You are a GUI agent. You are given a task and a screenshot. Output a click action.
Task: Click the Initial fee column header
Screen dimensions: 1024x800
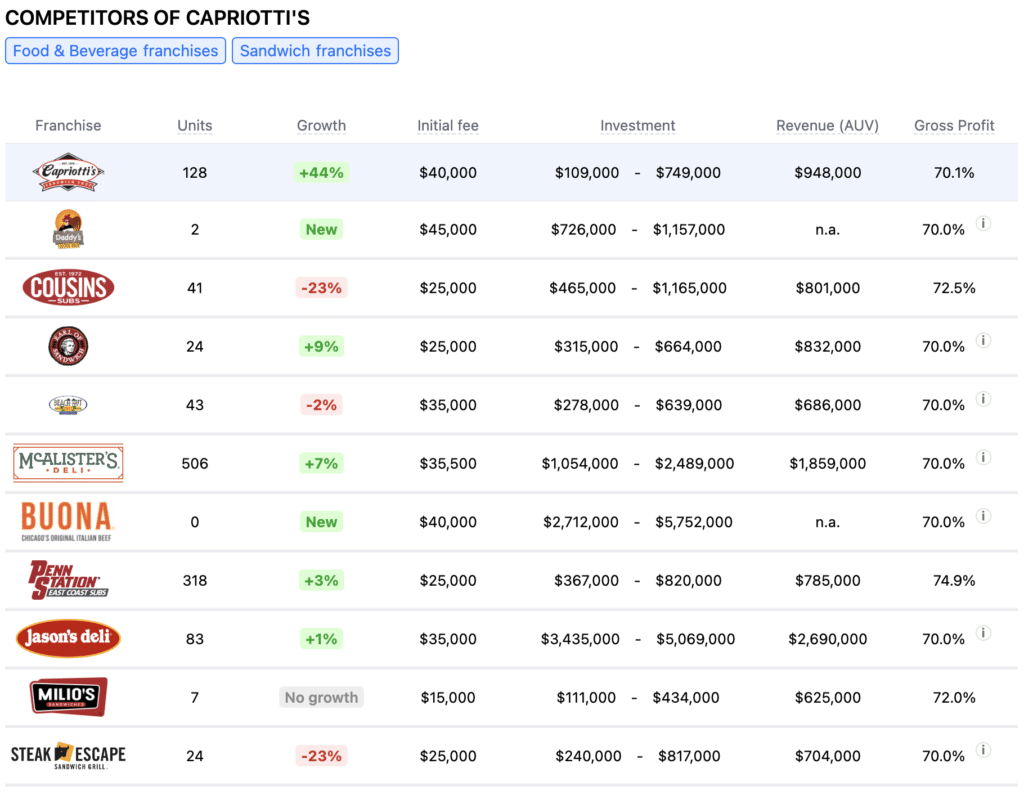tap(448, 125)
